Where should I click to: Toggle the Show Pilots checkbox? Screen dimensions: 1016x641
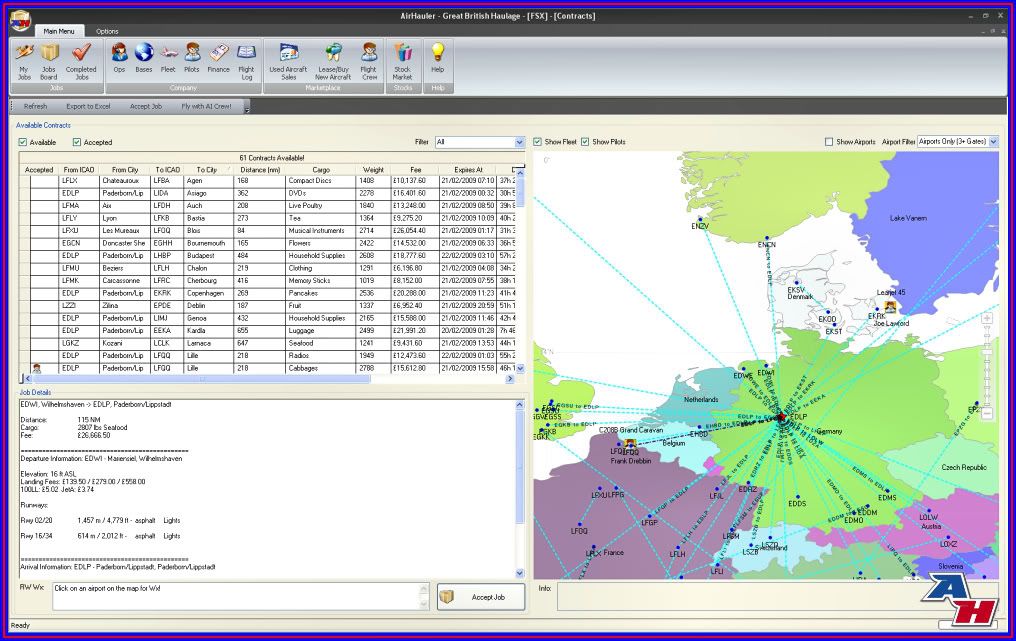tap(585, 141)
